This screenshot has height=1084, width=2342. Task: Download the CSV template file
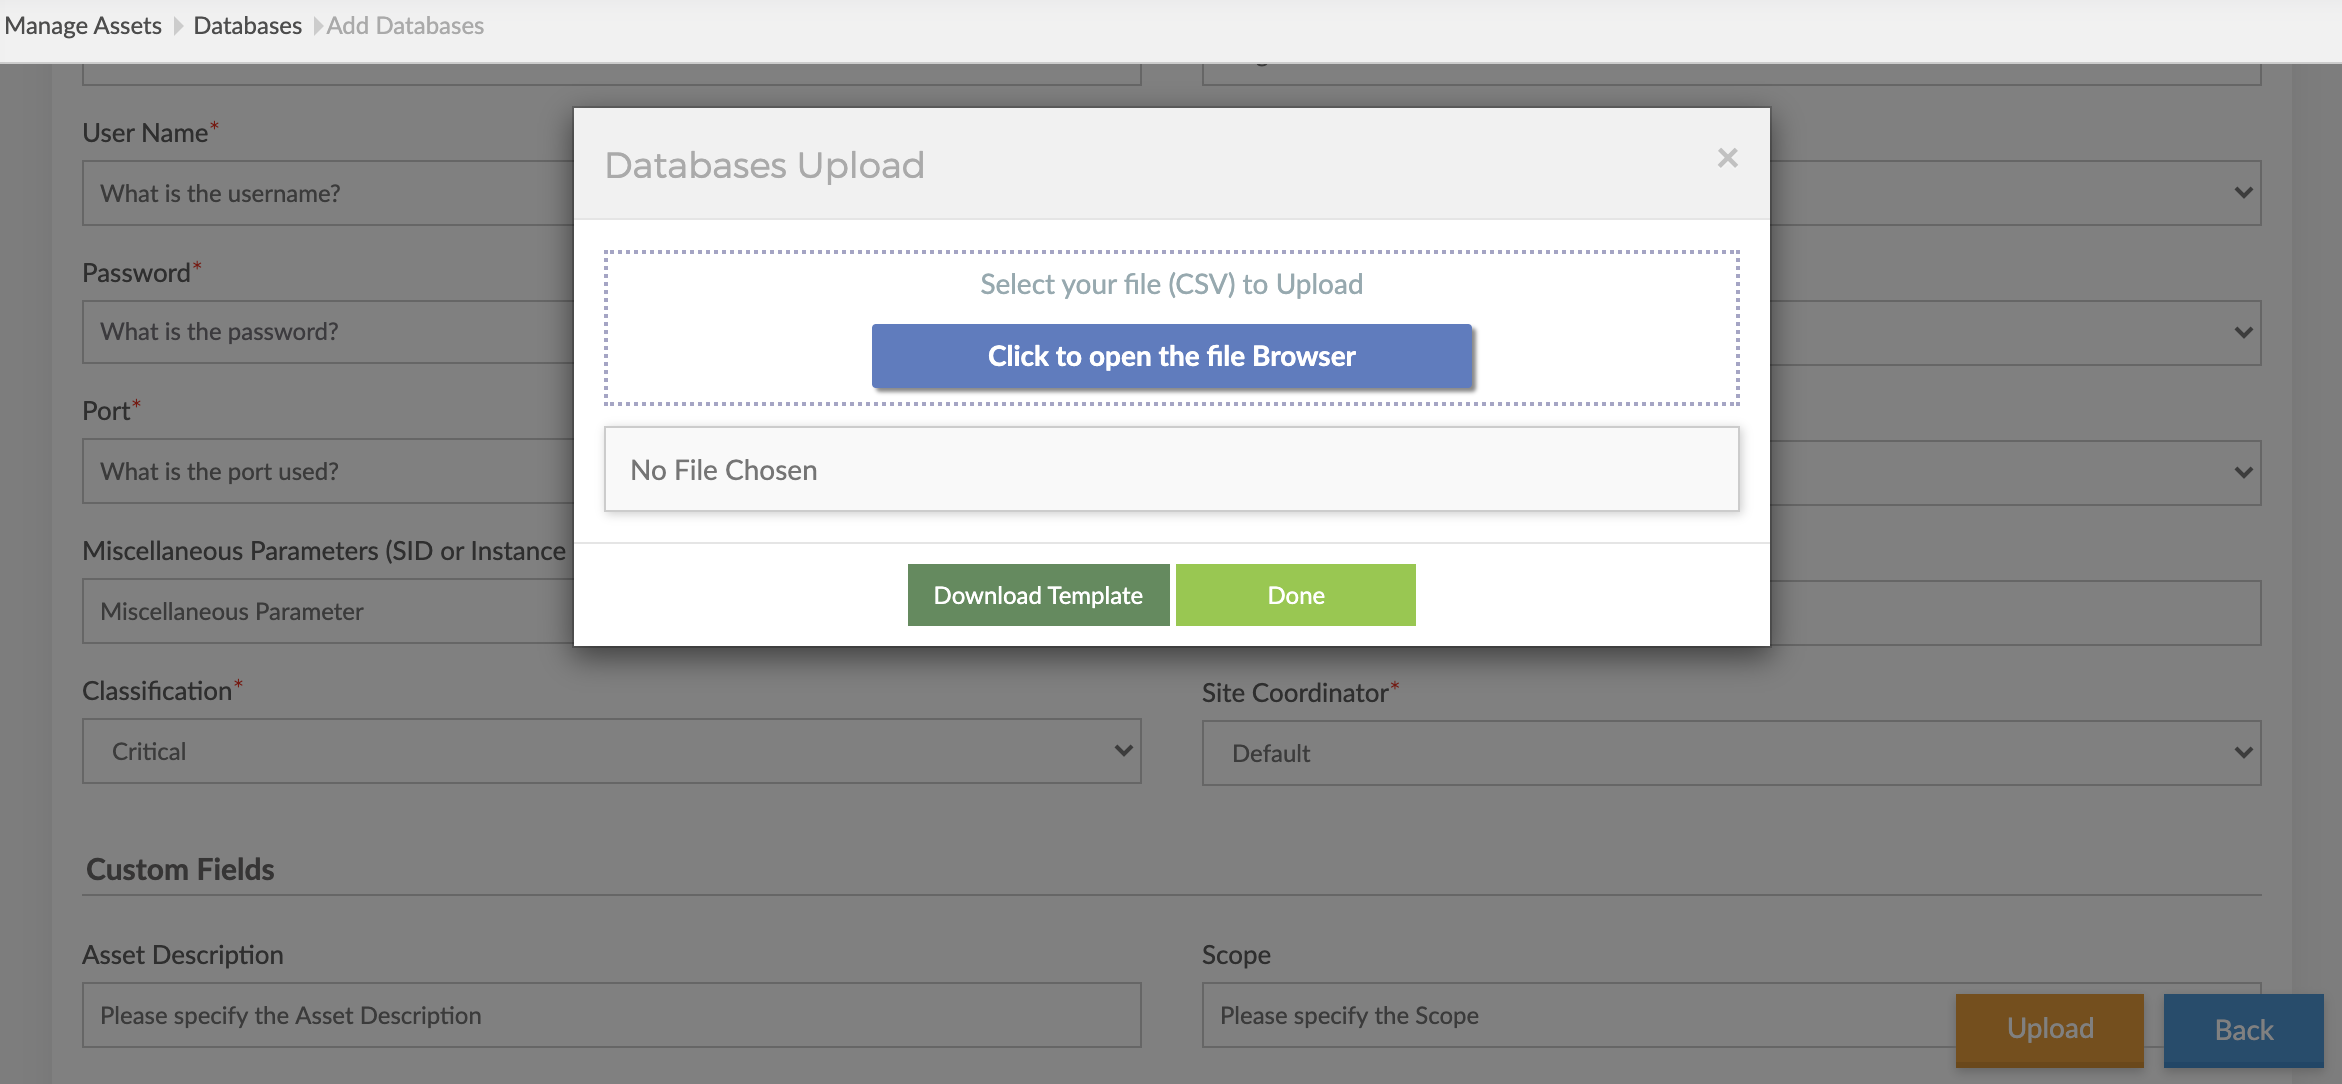click(x=1037, y=594)
